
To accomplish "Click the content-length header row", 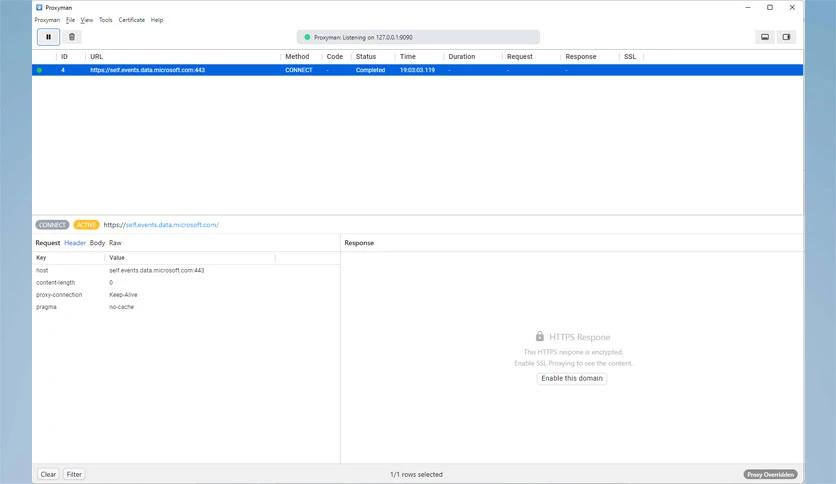I will (x=186, y=283).
